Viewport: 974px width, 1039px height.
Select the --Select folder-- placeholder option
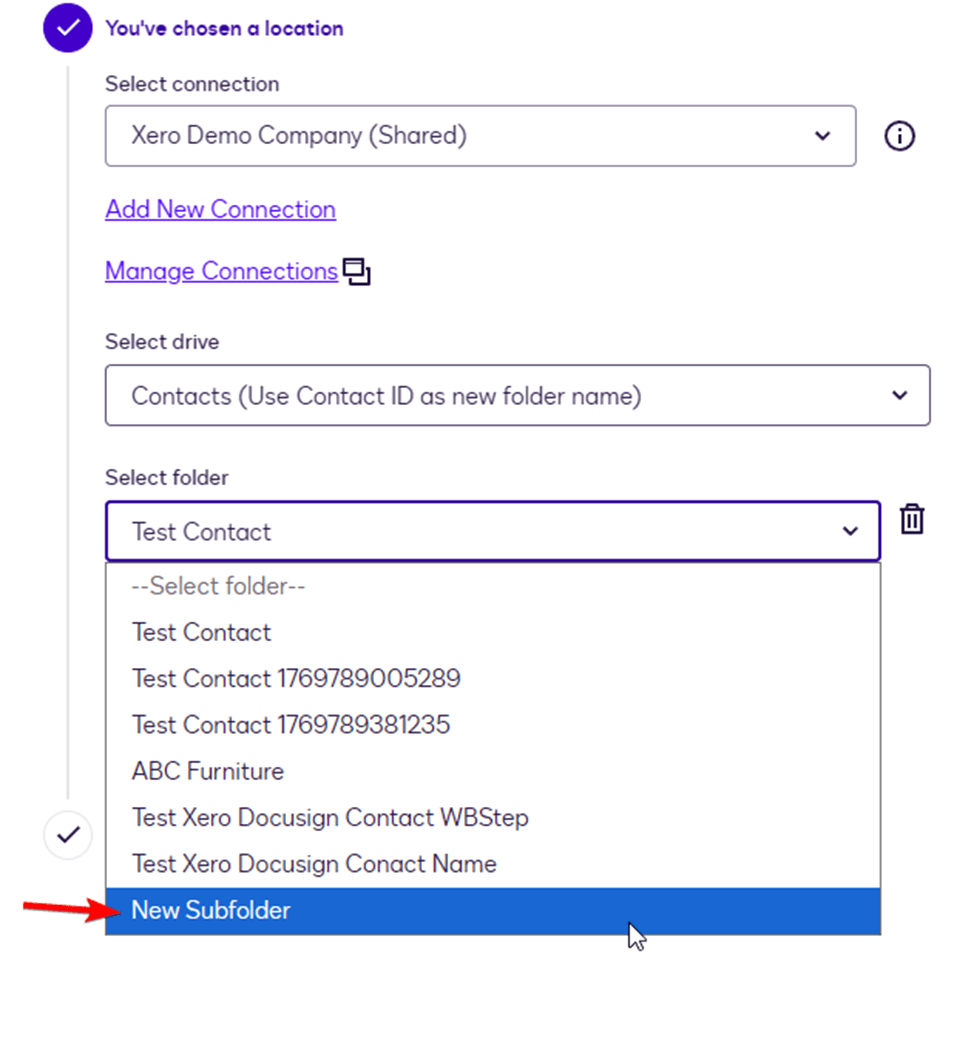218,586
